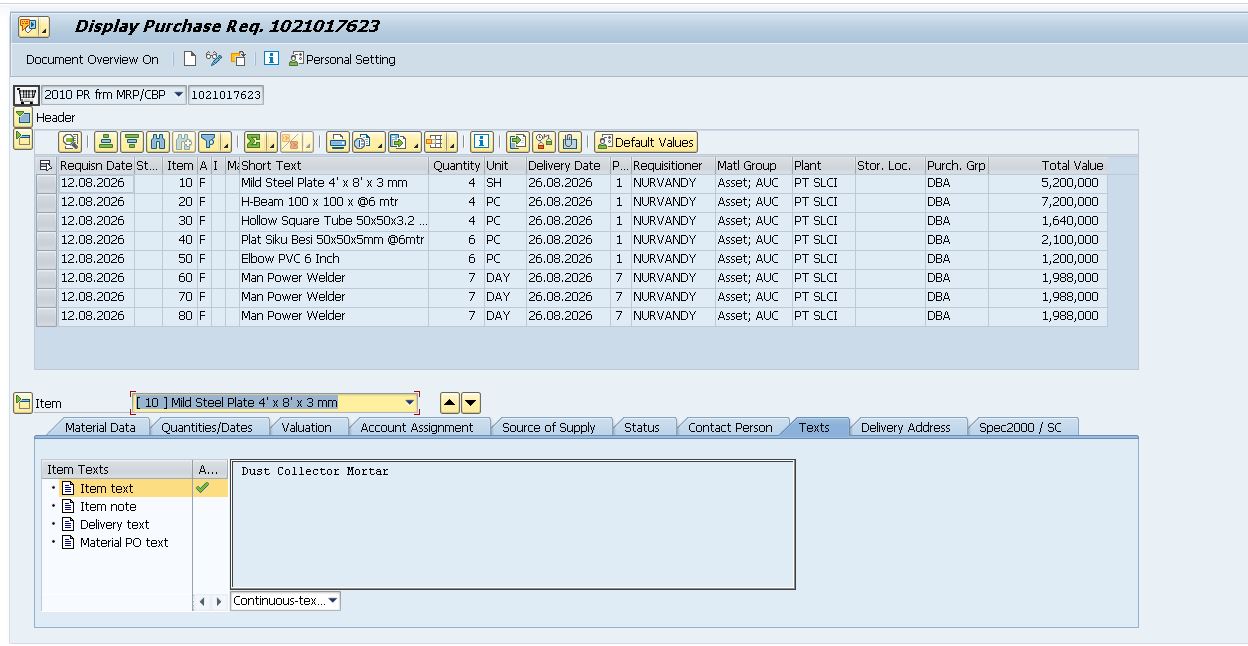Open the item selector dropdown showing Mild Steel Plate
This screenshot has width=1248, height=646.
410,403
